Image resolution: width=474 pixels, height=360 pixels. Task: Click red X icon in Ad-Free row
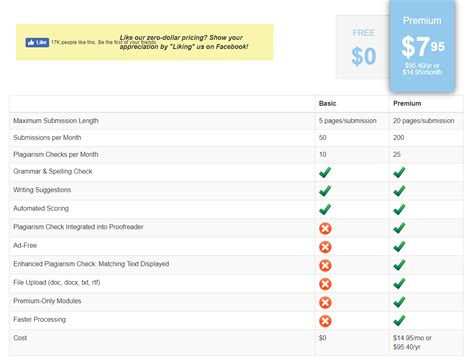(x=325, y=247)
